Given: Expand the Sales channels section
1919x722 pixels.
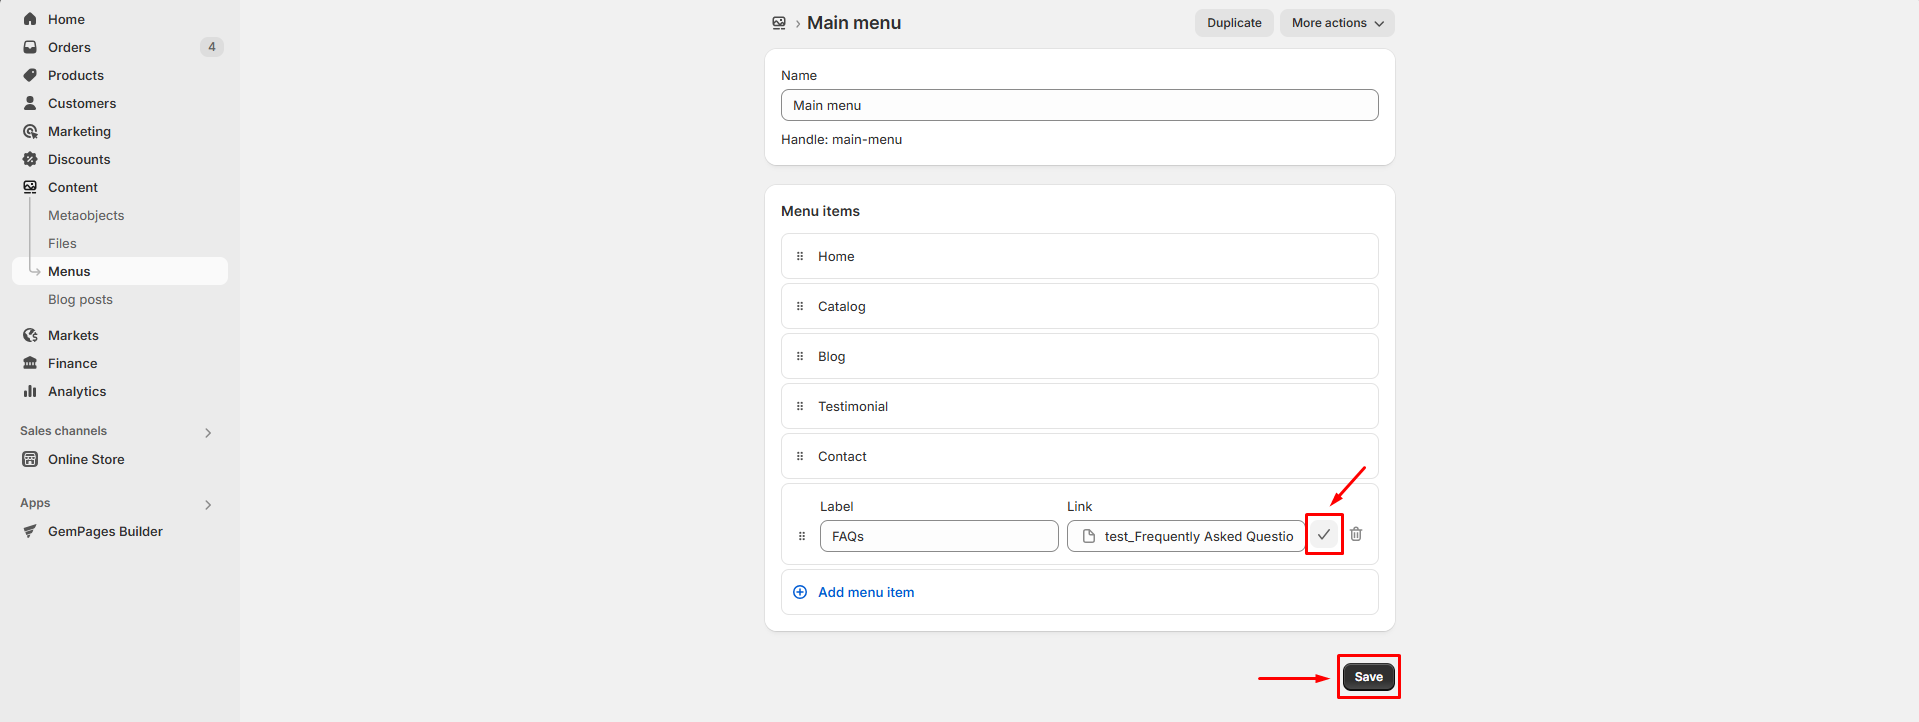Looking at the screenshot, I should pyautogui.click(x=208, y=432).
